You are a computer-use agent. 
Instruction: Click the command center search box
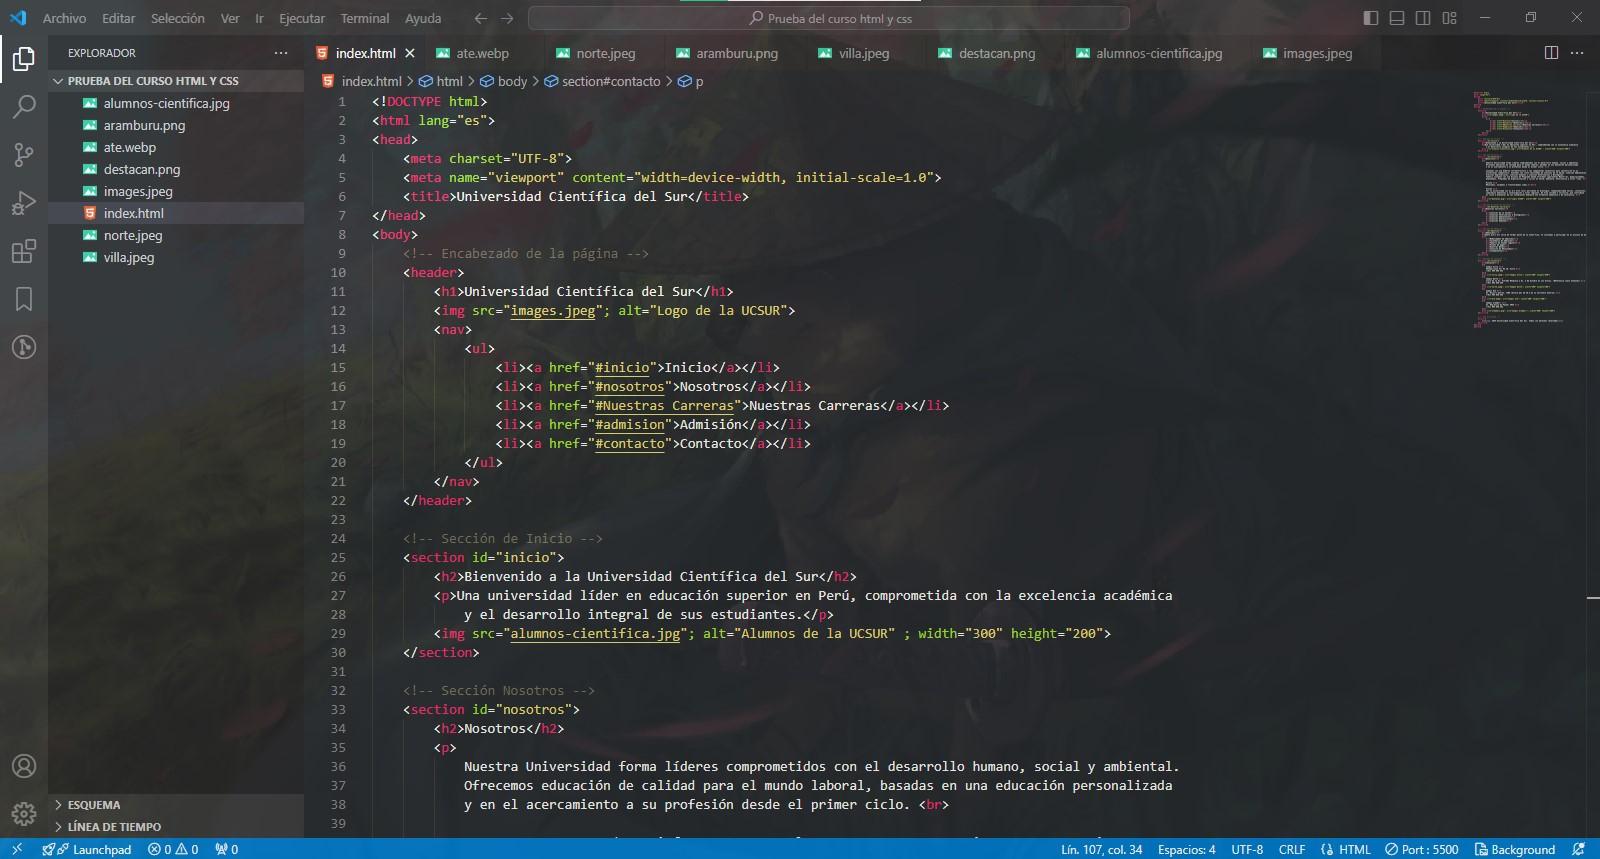(829, 18)
